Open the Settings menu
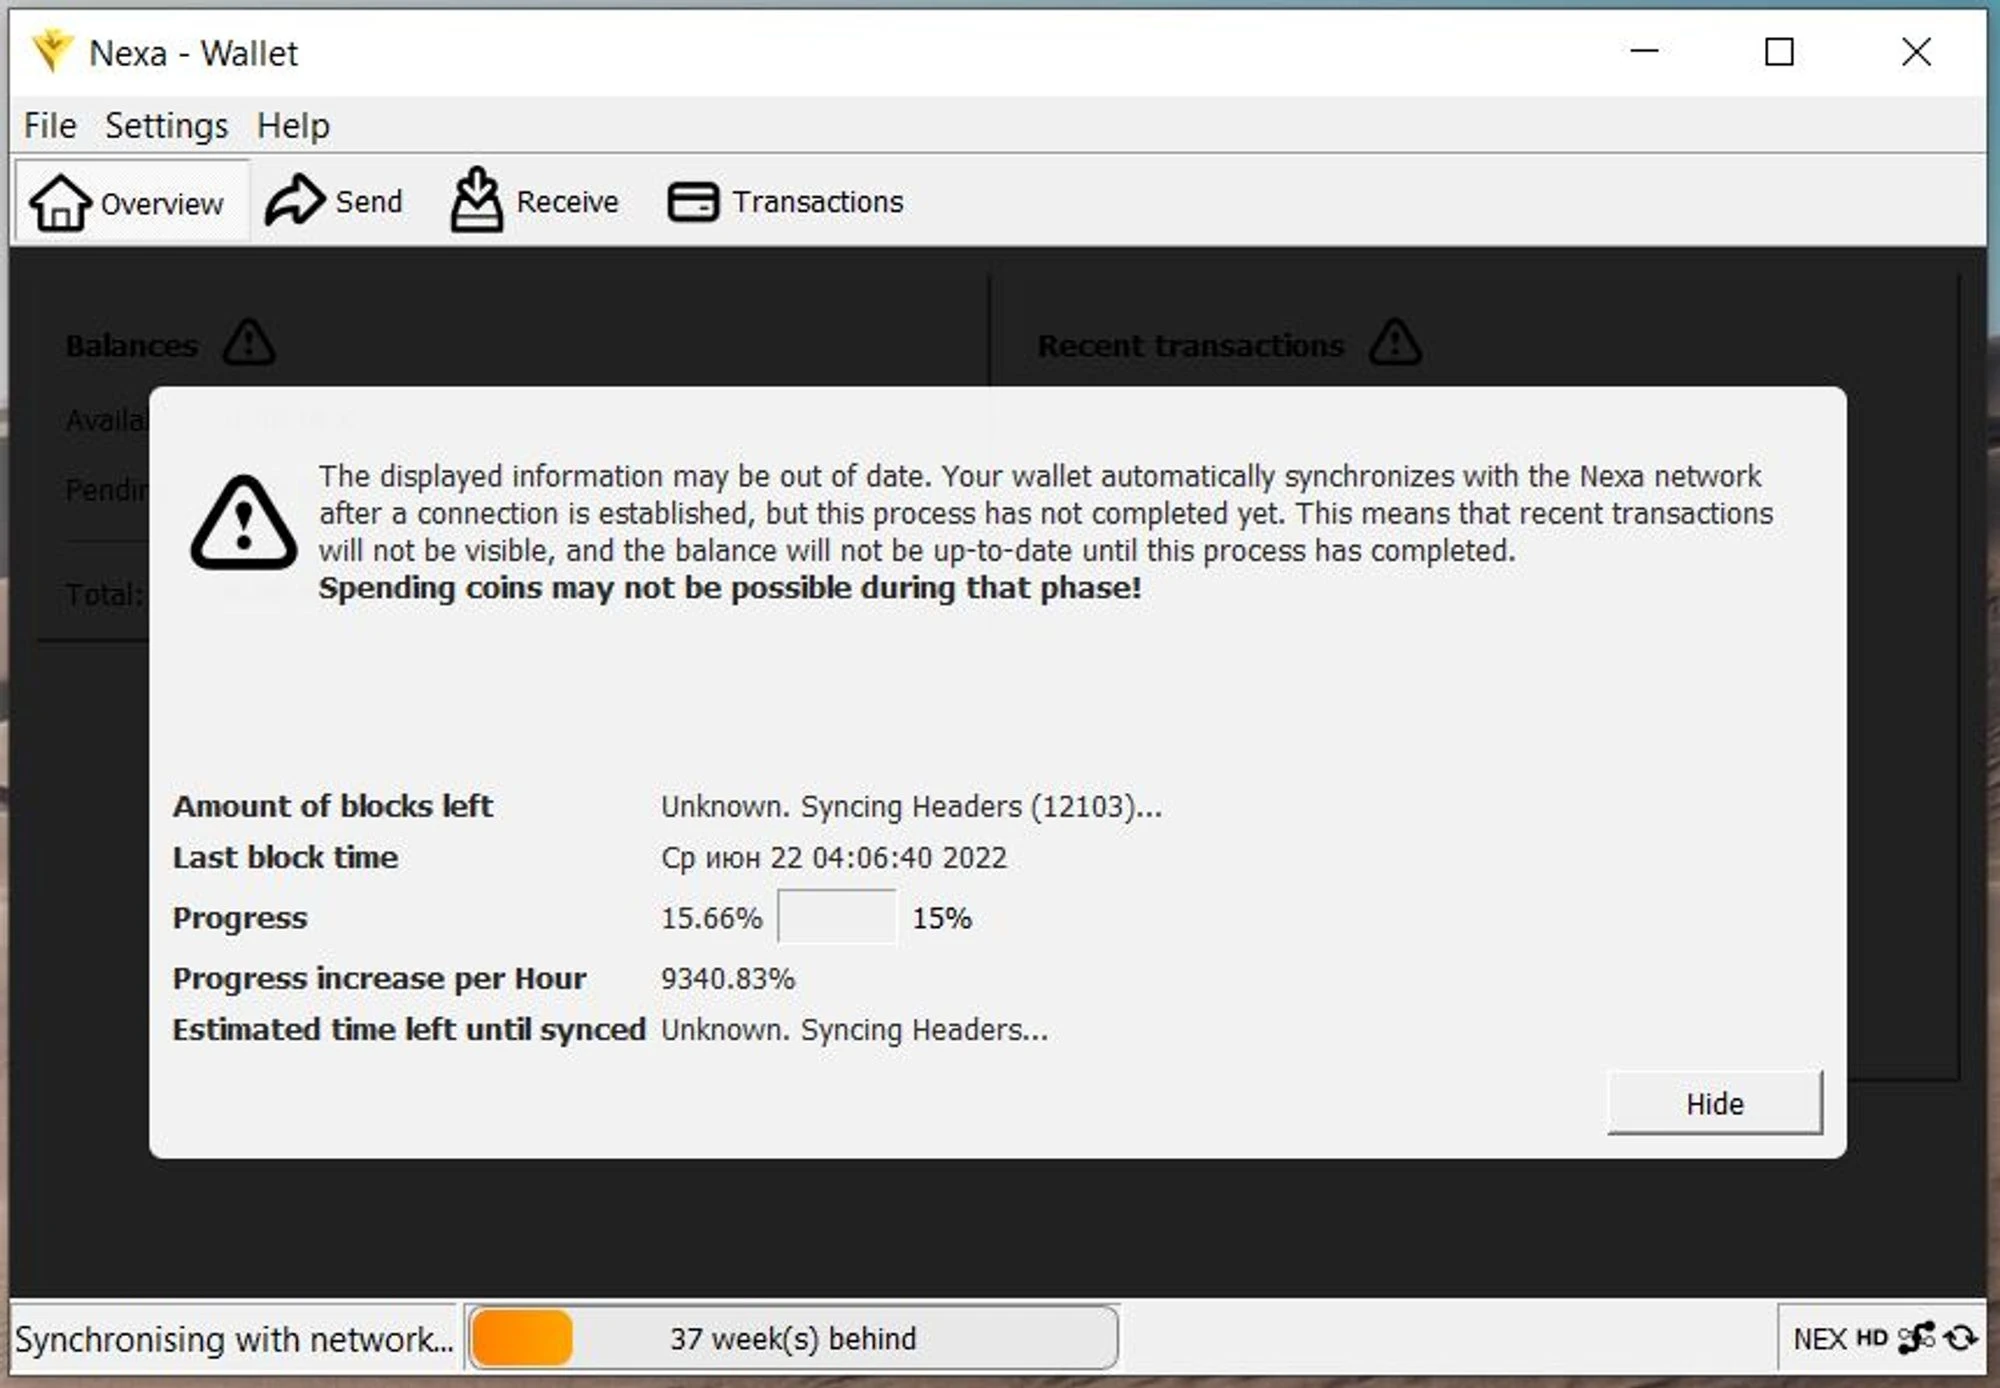The image size is (2000, 1388). [x=166, y=126]
